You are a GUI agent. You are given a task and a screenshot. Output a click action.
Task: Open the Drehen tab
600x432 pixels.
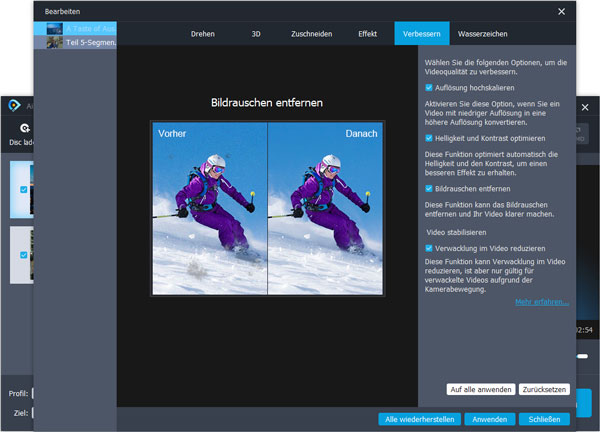pos(202,34)
